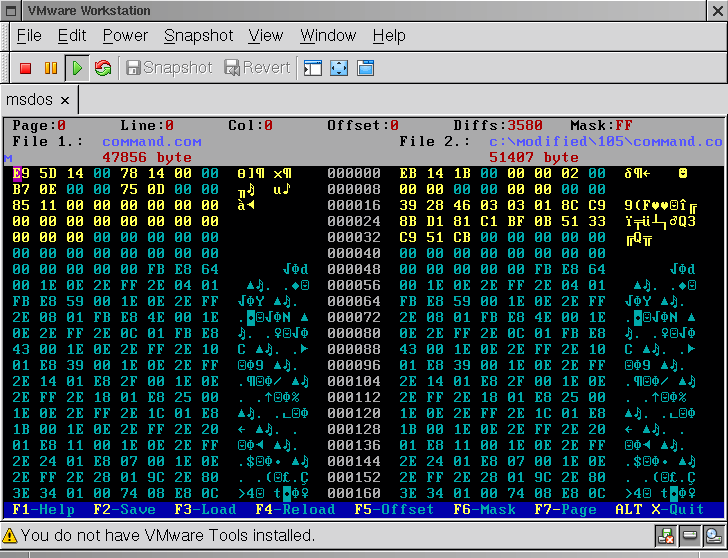
Task: Click the green Power On play icon
Action: (77, 68)
